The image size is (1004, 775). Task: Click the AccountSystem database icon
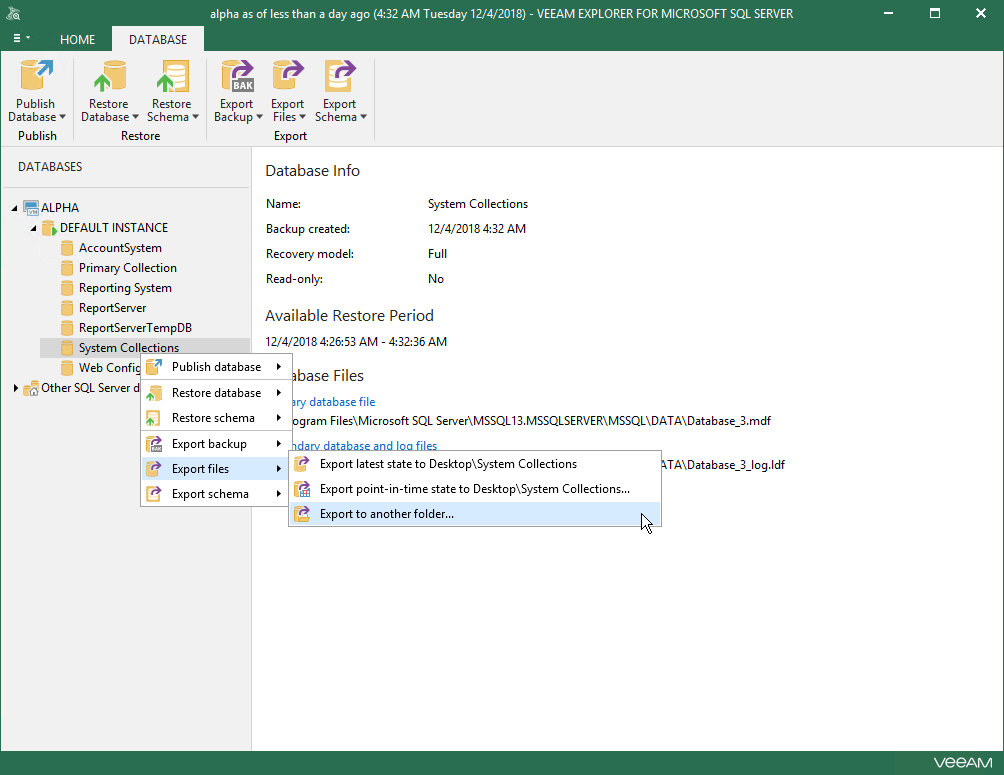point(67,248)
